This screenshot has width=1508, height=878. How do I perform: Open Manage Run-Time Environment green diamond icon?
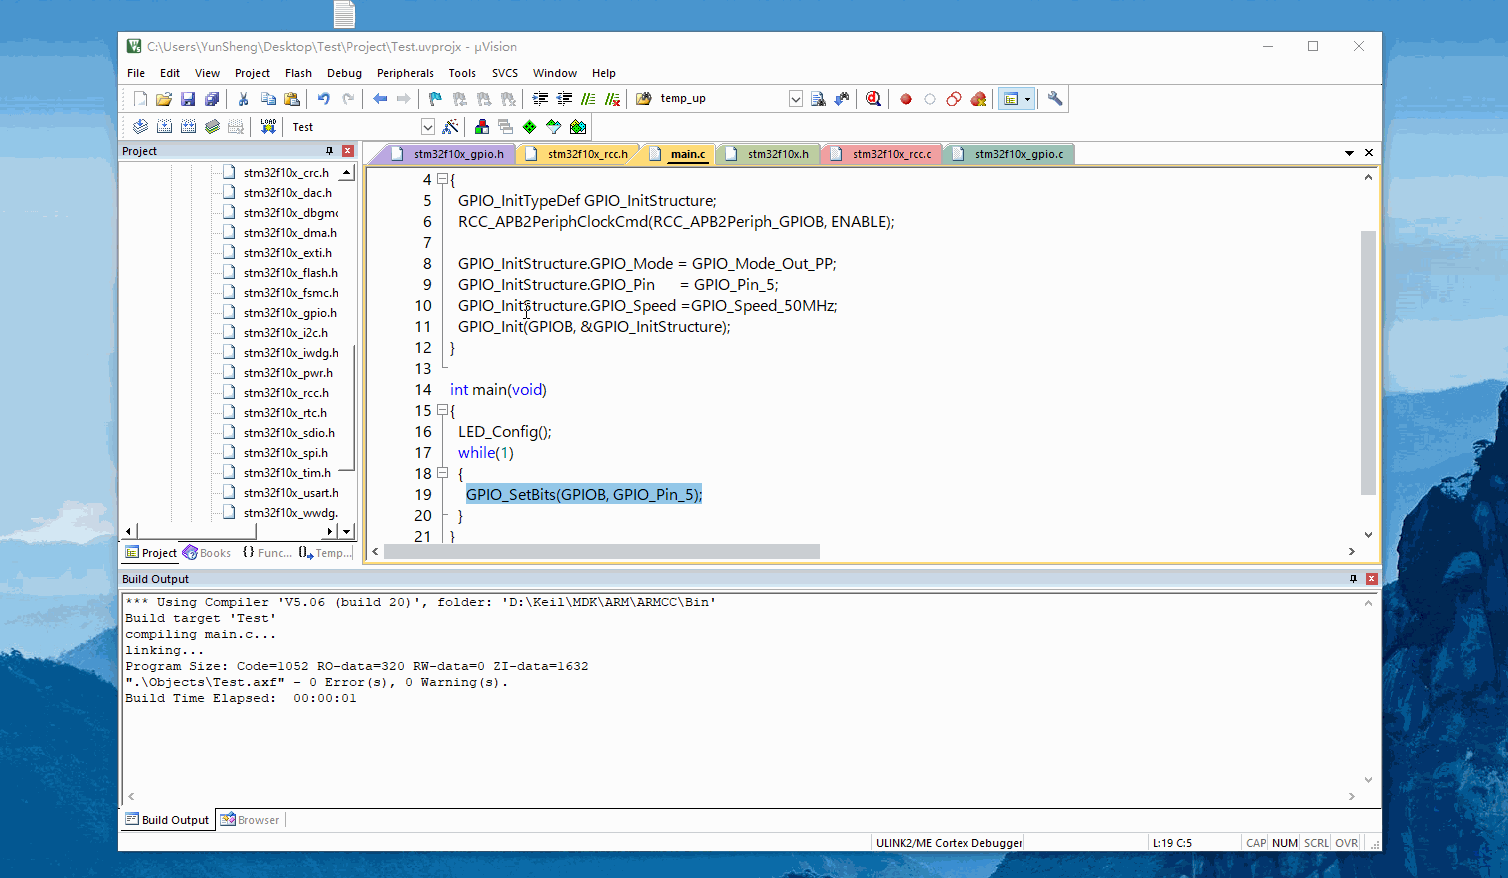pyautogui.click(x=529, y=127)
